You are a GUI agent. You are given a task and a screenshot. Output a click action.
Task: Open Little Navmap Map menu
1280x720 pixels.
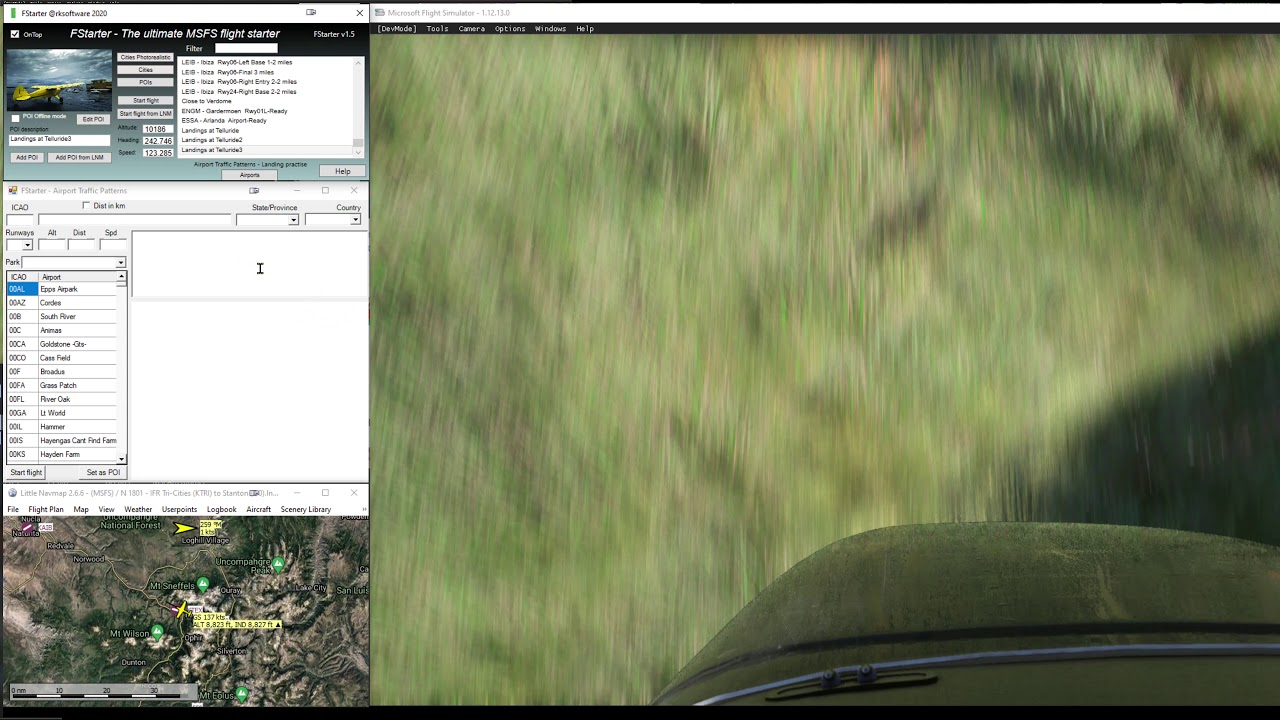(81, 510)
